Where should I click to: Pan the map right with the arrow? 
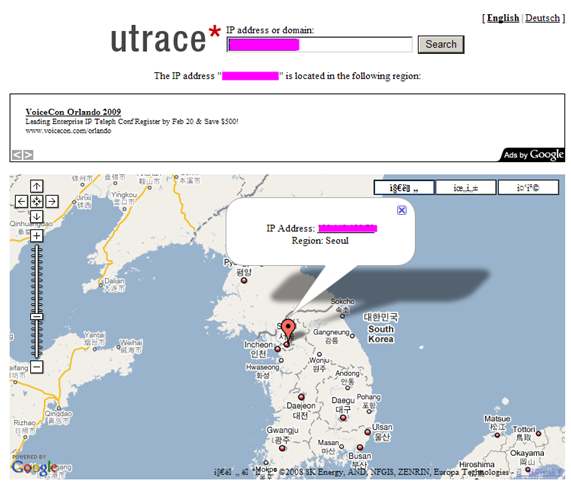[x=52, y=201]
